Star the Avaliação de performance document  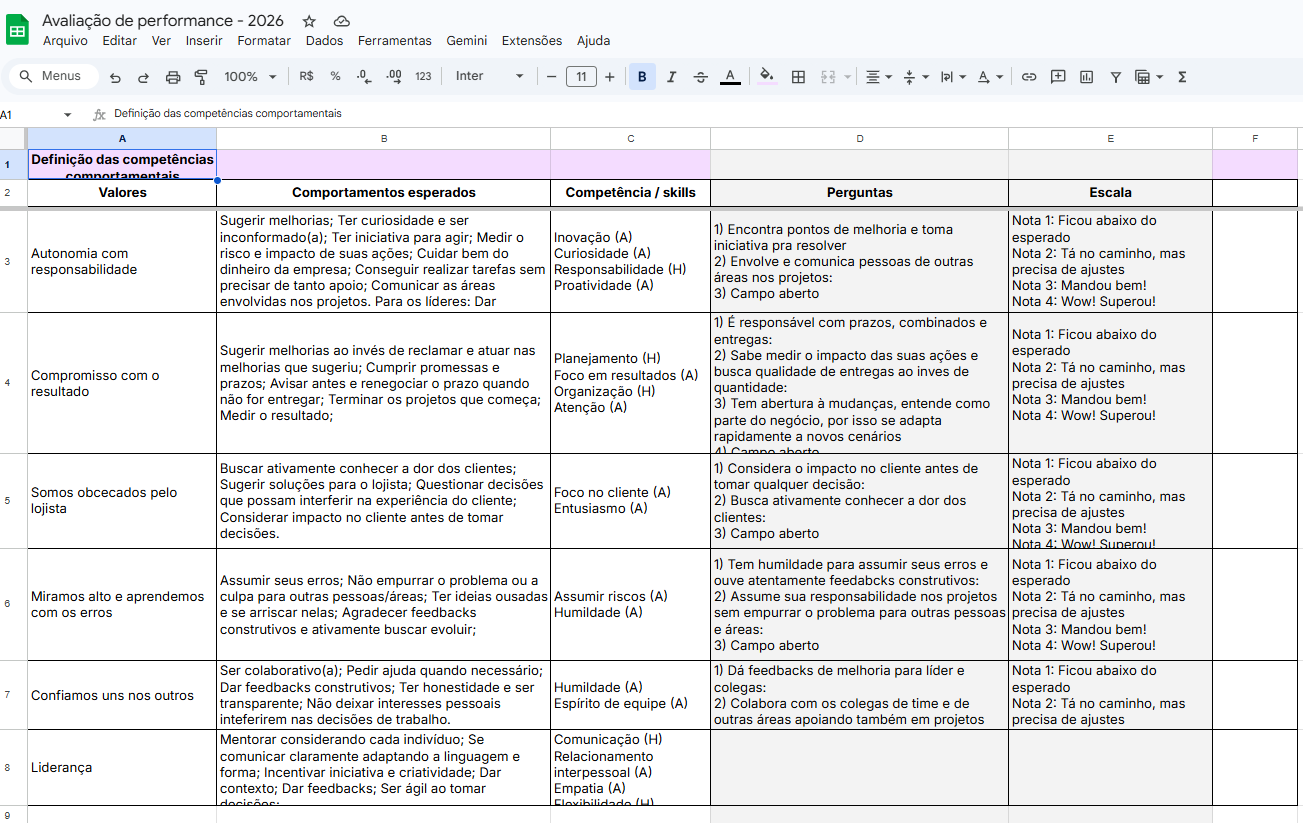[310, 21]
